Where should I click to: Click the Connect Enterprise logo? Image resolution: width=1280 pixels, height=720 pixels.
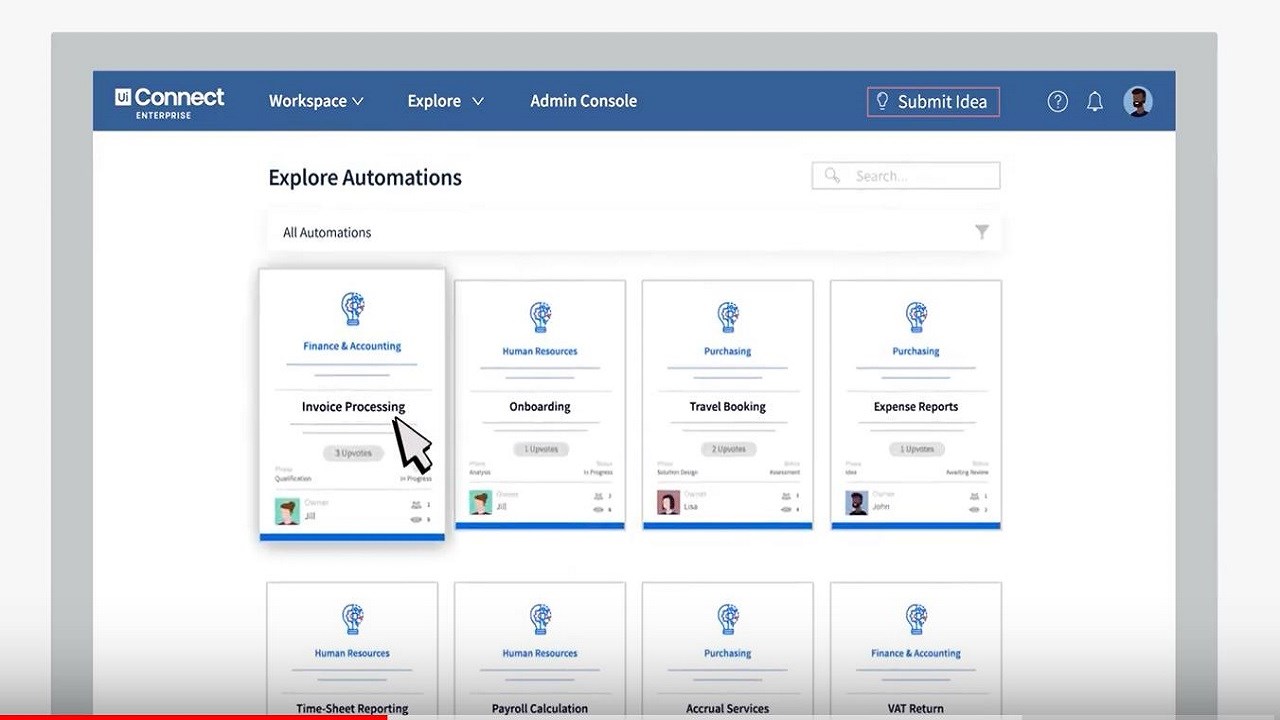pos(169,102)
